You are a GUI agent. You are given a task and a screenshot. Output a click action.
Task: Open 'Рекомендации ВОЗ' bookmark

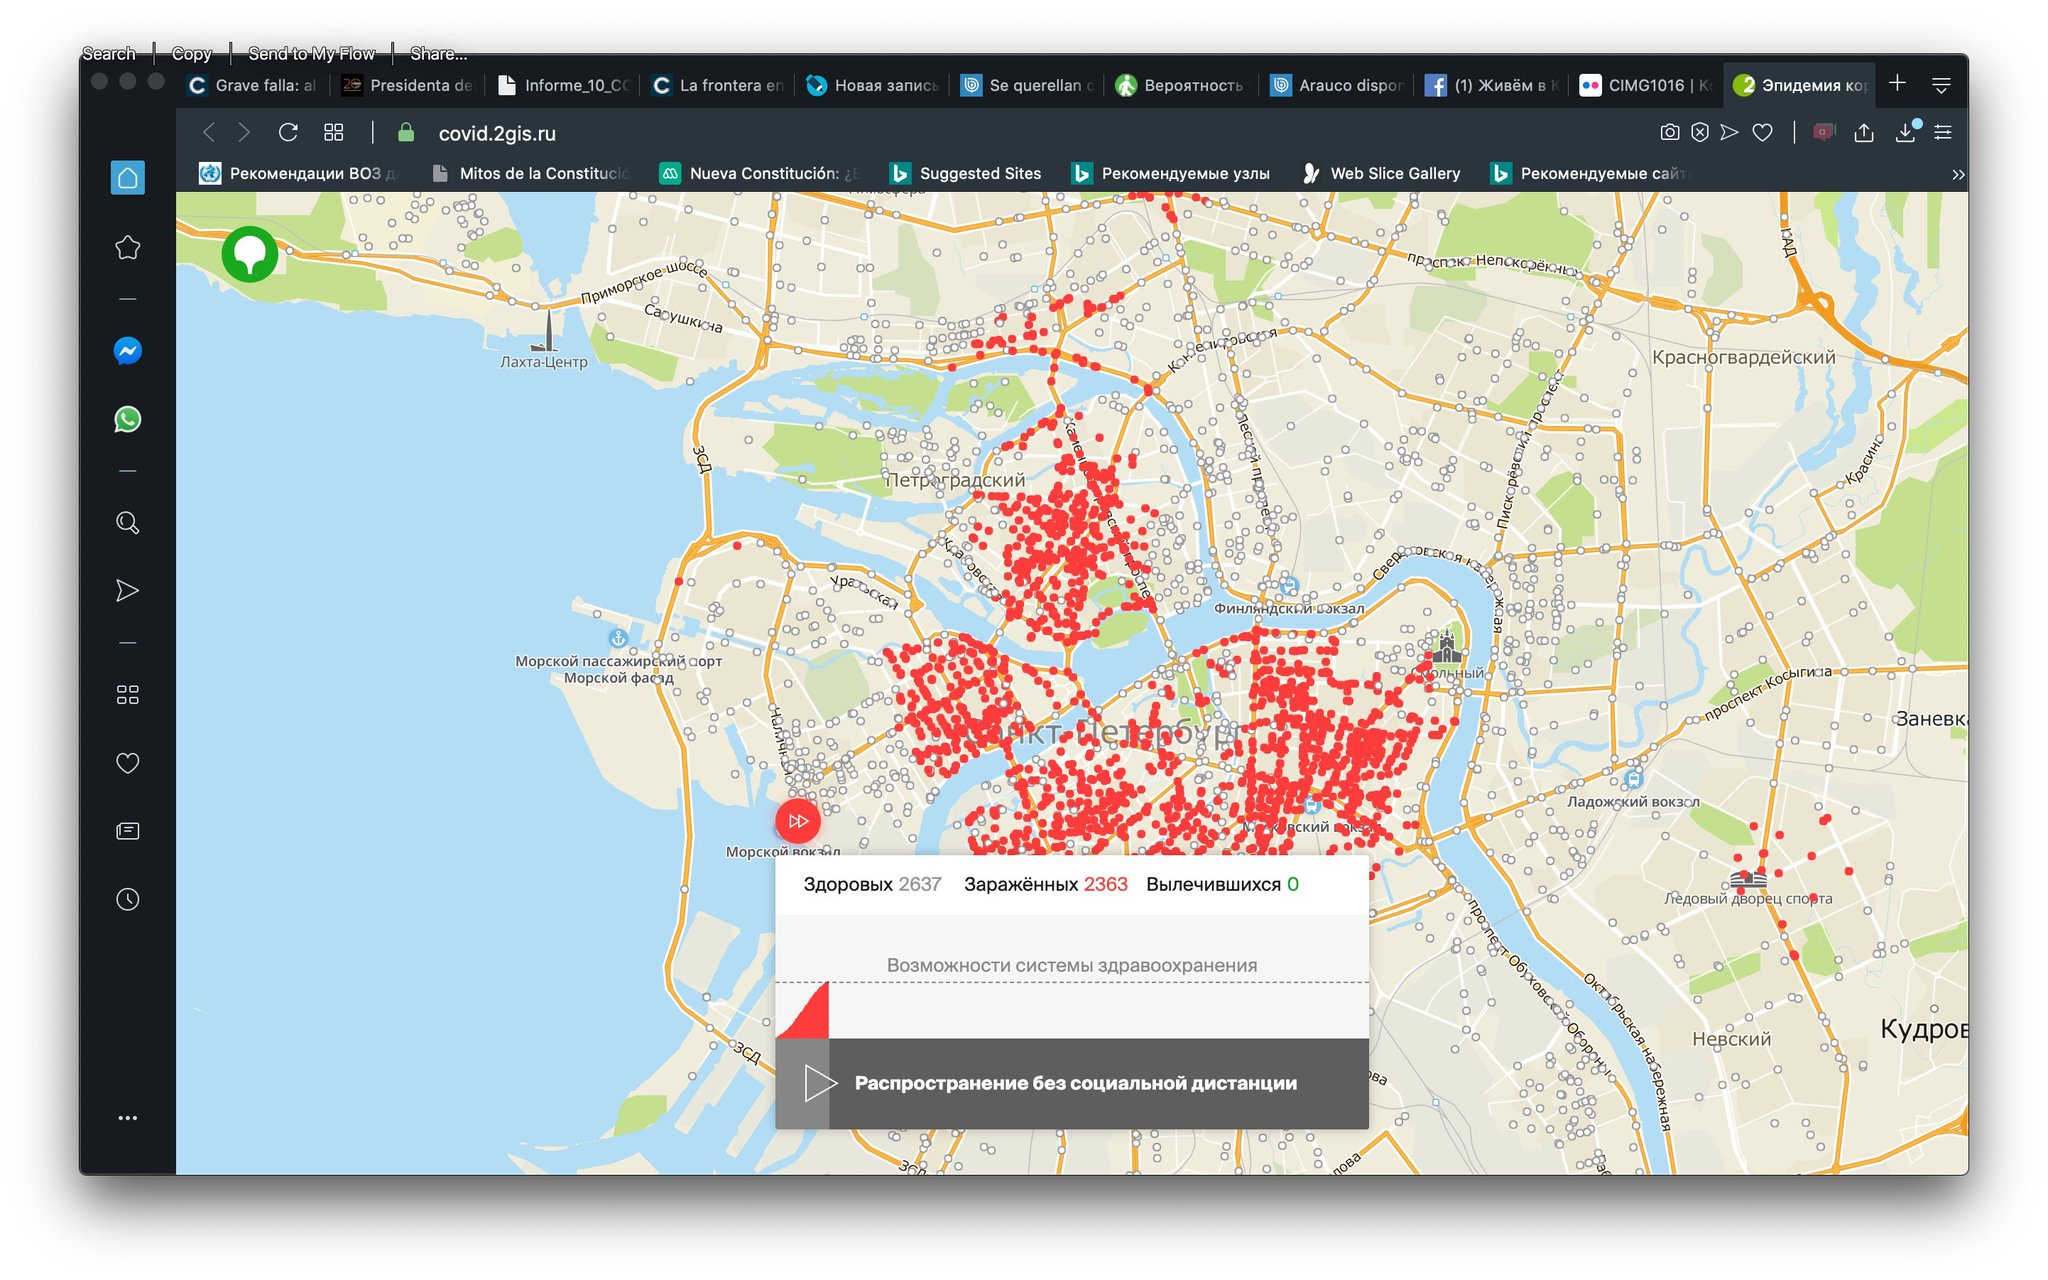pos(298,173)
